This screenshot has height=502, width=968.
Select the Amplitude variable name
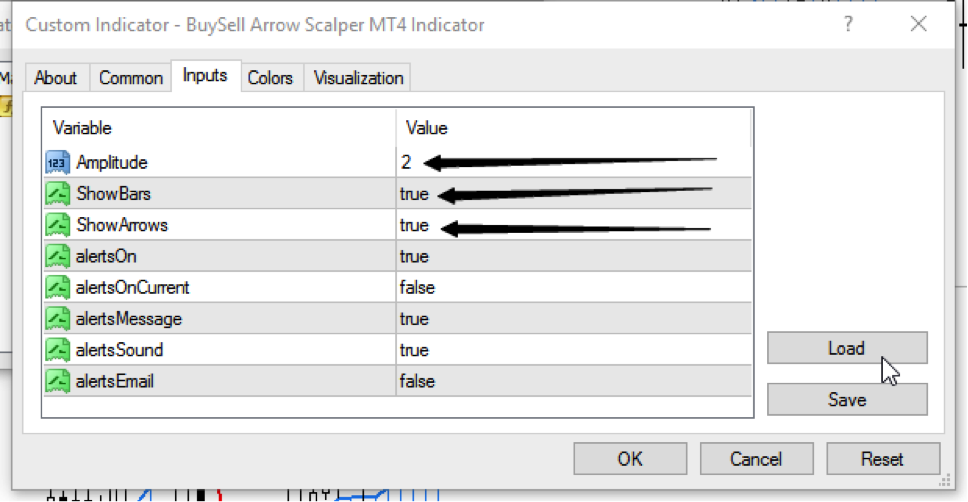coord(112,162)
